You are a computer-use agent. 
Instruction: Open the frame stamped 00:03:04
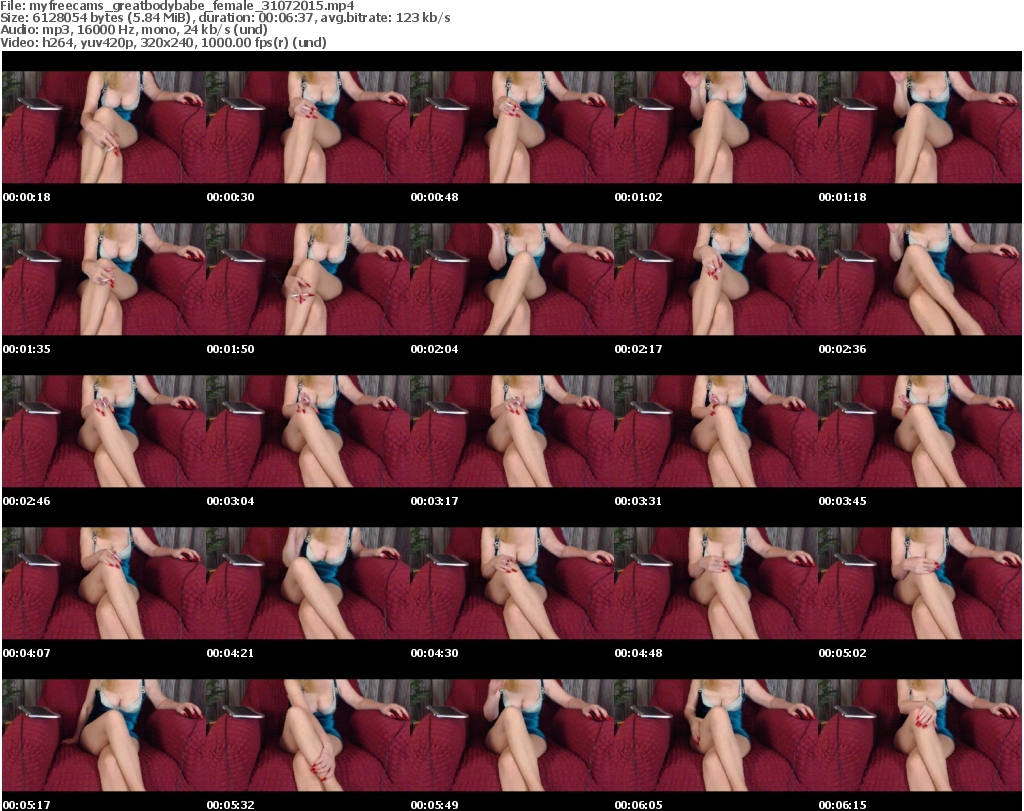(308, 431)
